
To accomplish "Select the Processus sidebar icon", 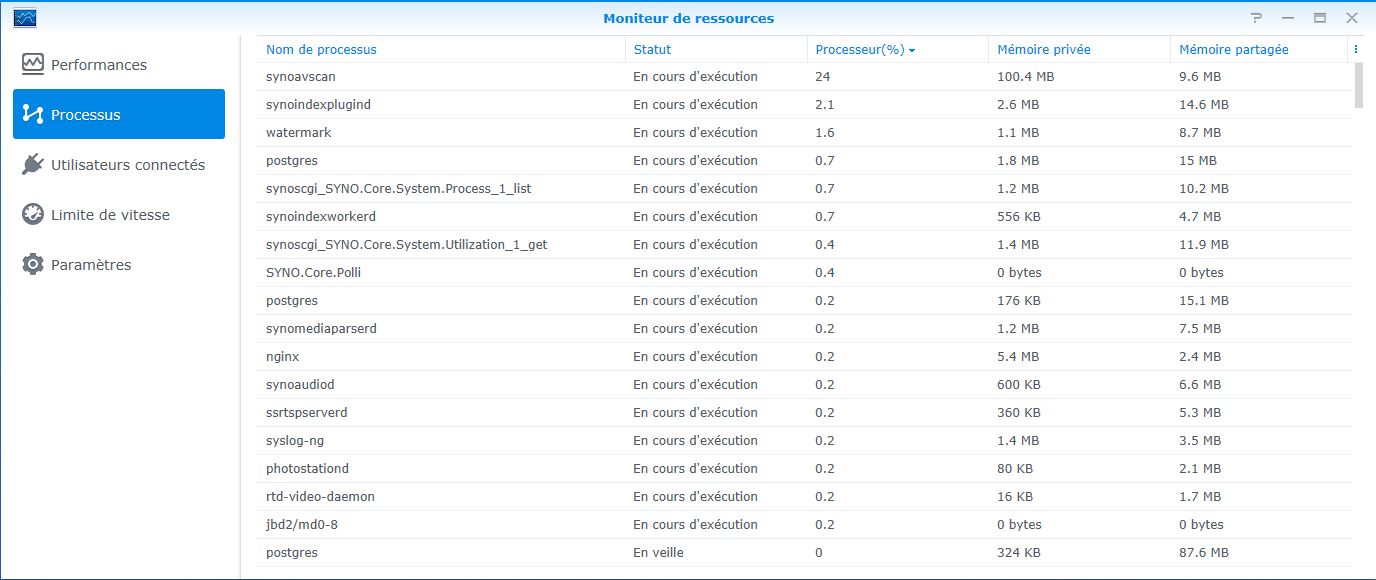I will point(33,114).
